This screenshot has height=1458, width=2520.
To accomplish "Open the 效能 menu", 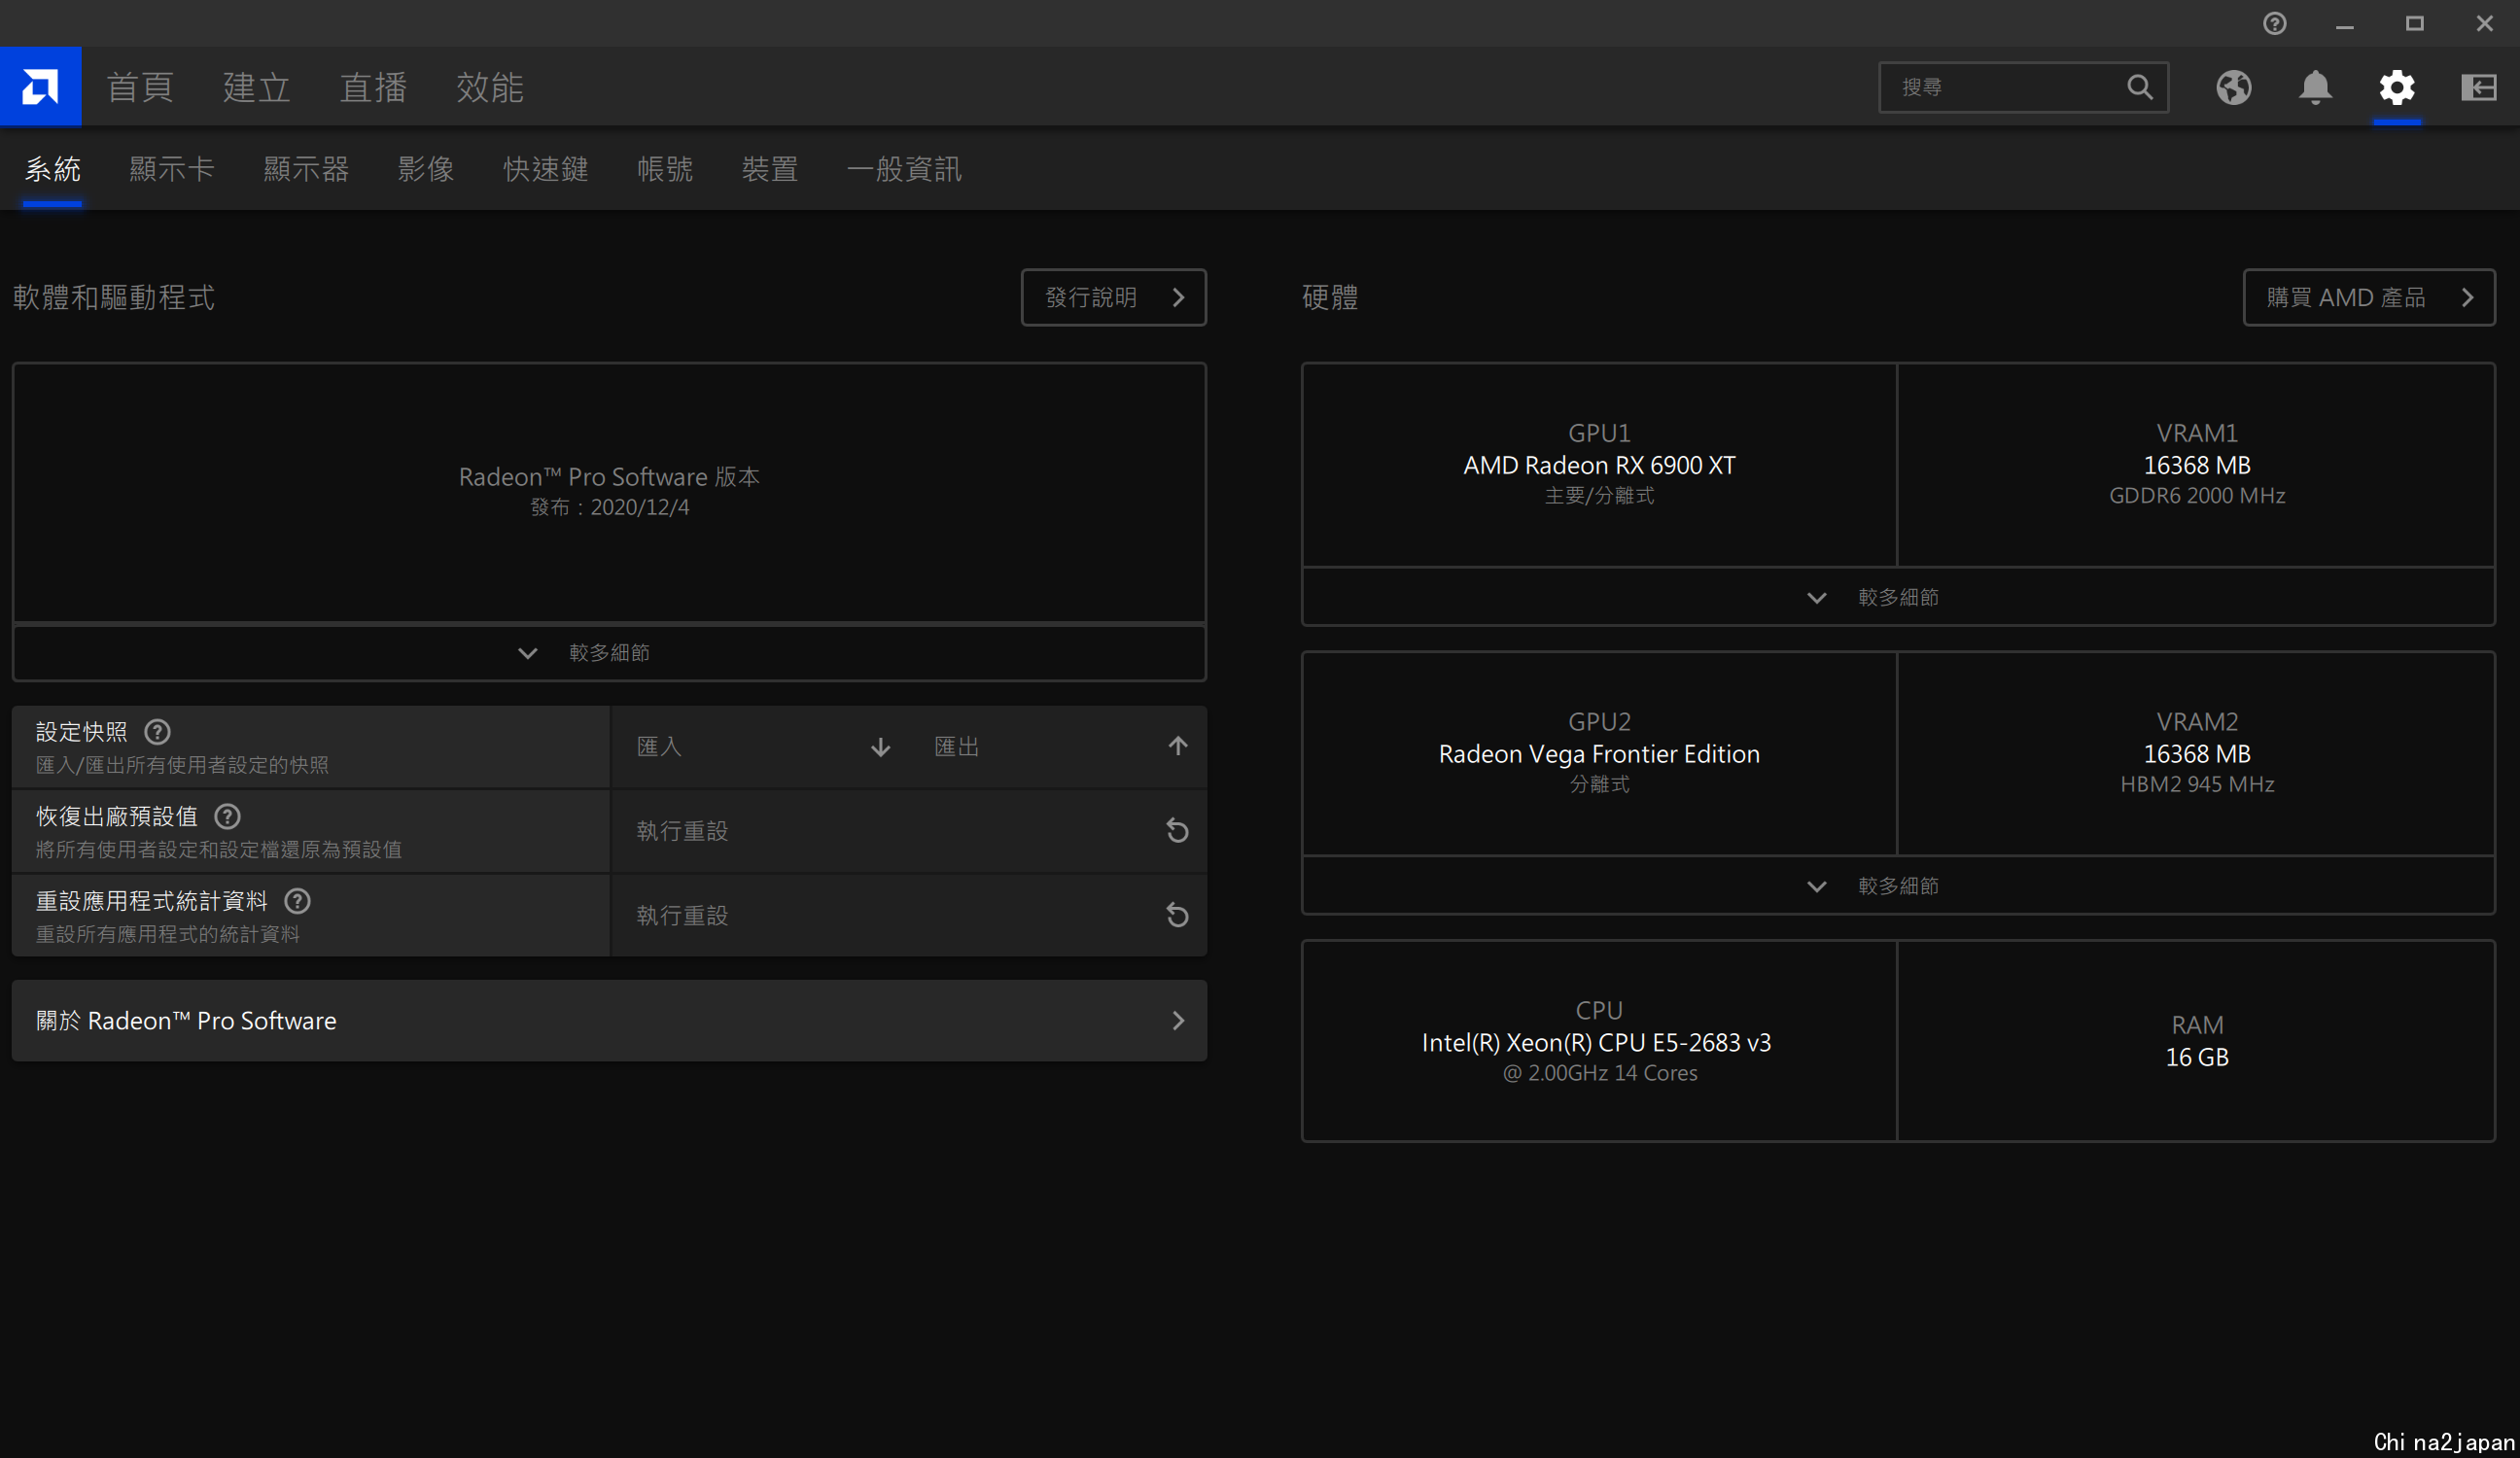I will (489, 87).
